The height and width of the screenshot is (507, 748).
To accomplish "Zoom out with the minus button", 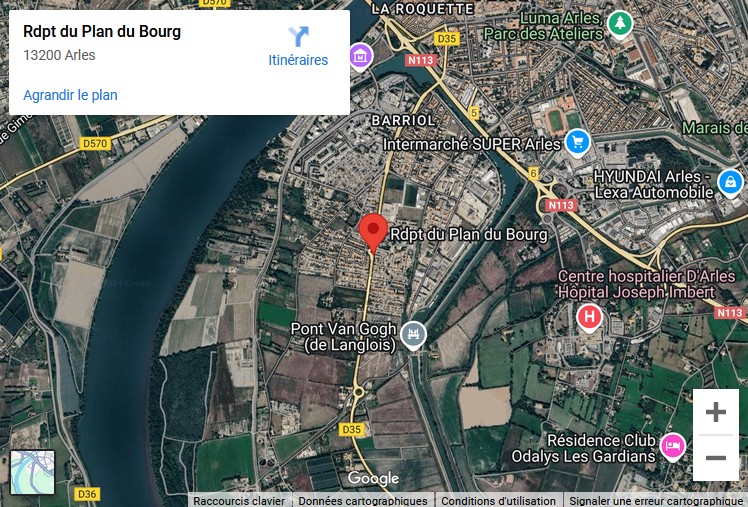I will (x=716, y=458).
